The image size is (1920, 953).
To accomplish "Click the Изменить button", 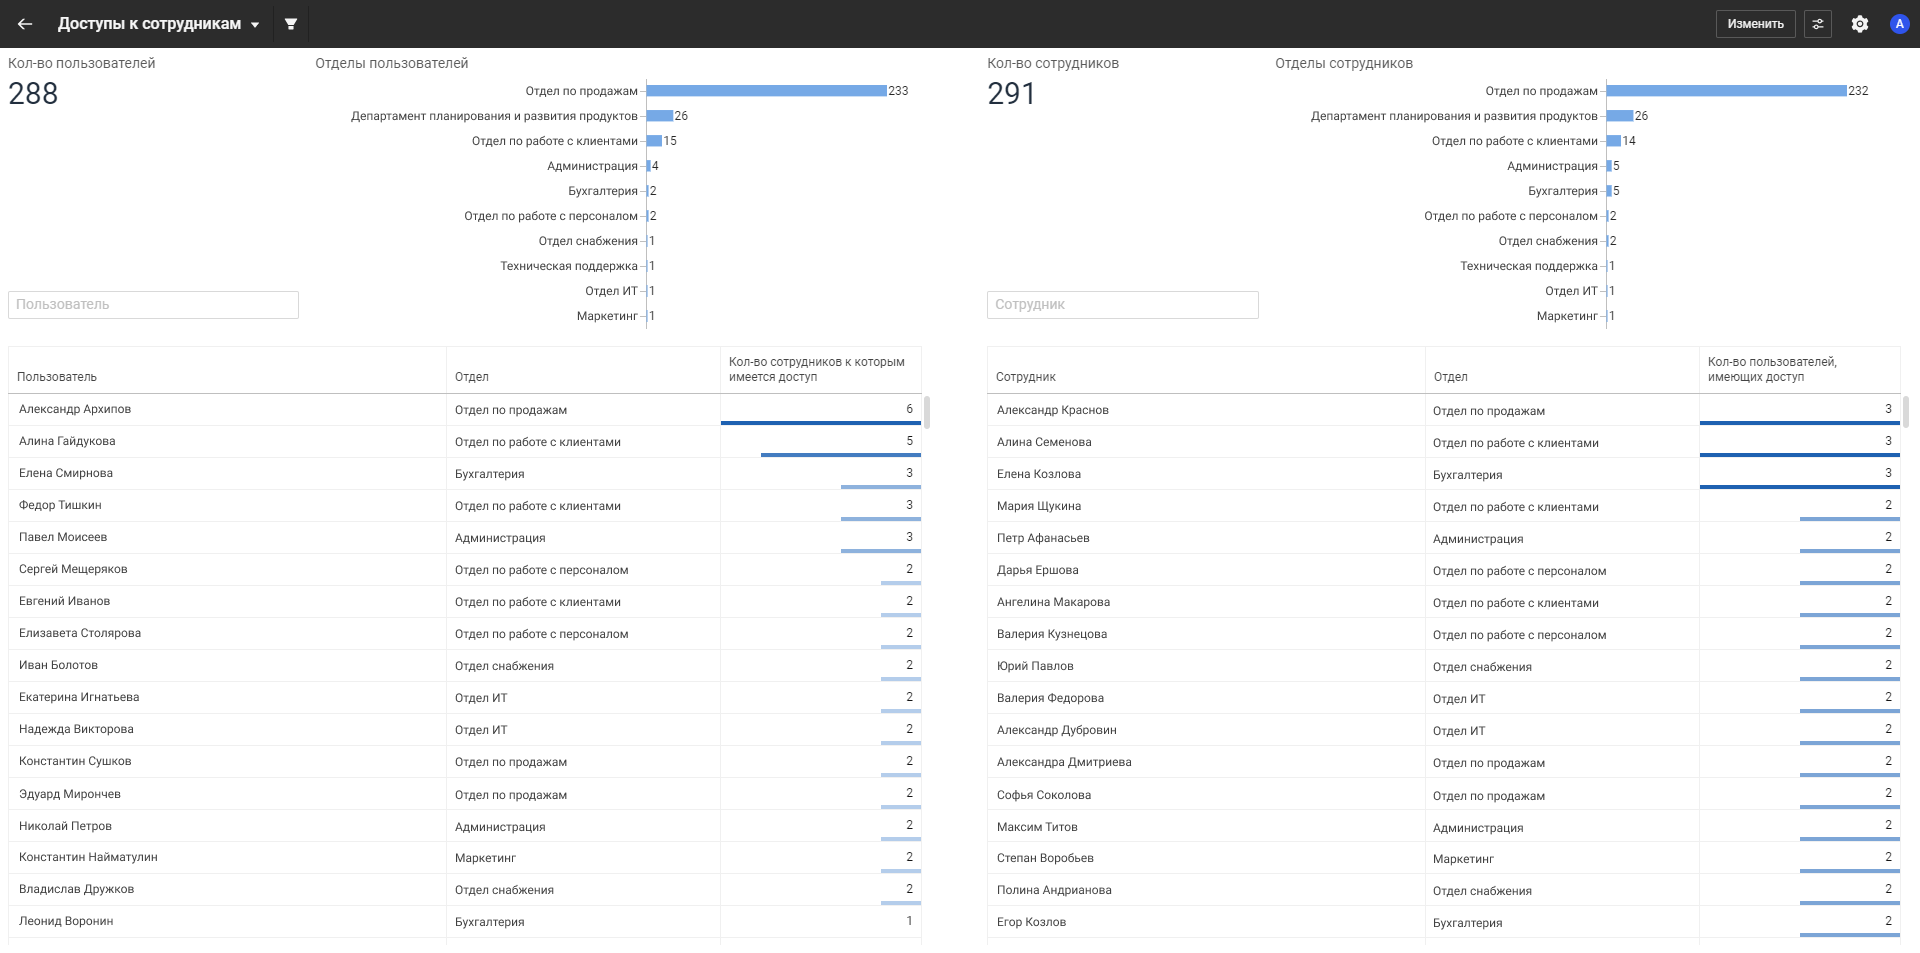I will (x=1755, y=24).
